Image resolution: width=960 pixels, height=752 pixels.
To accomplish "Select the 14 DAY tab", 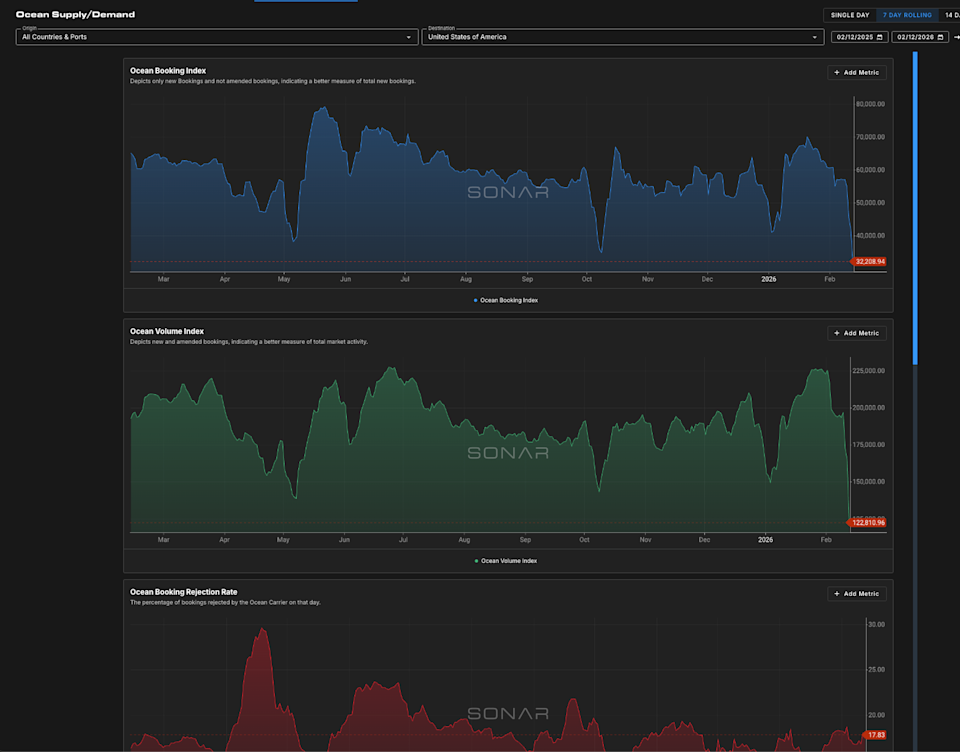I will [x=950, y=15].
